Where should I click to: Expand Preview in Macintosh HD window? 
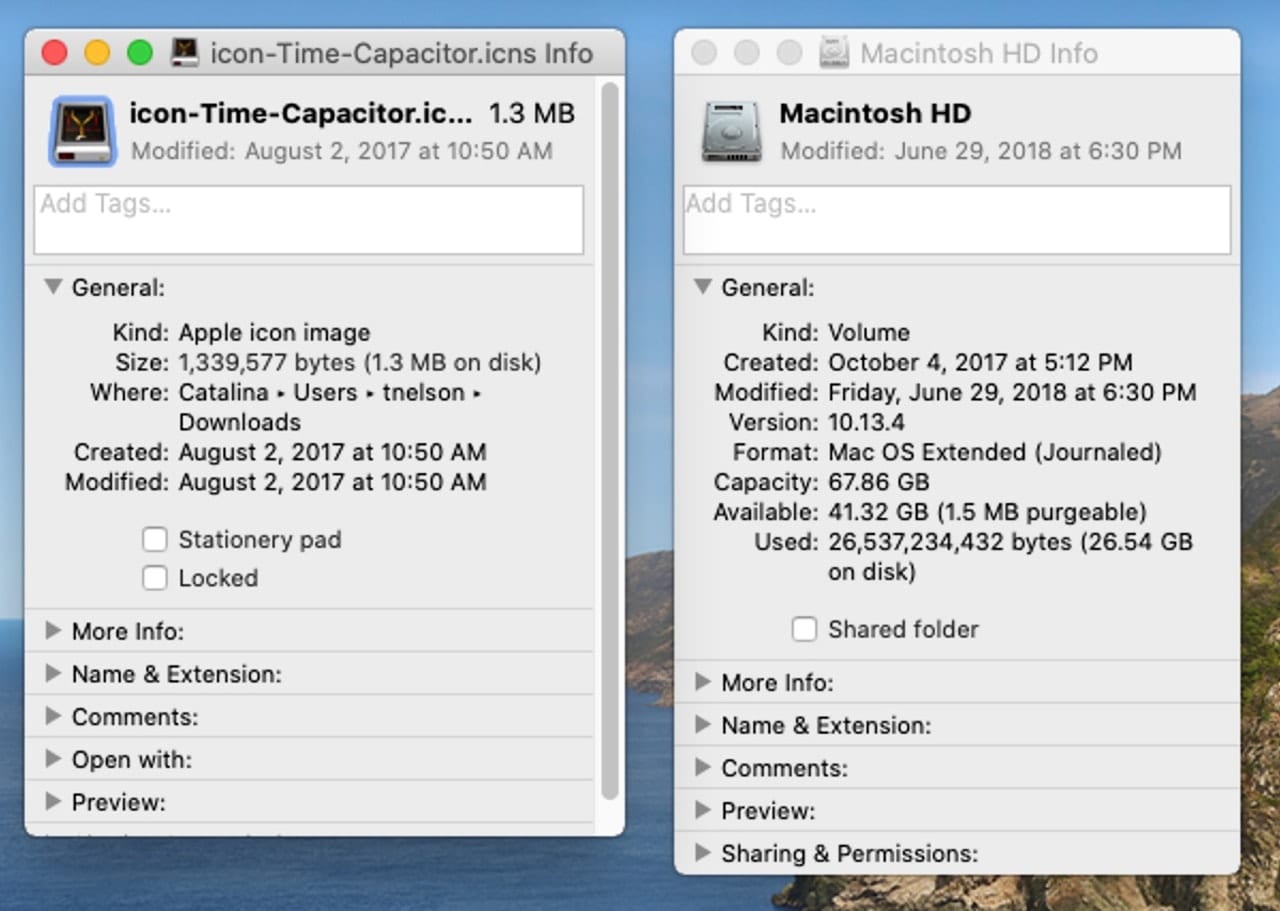coord(703,811)
